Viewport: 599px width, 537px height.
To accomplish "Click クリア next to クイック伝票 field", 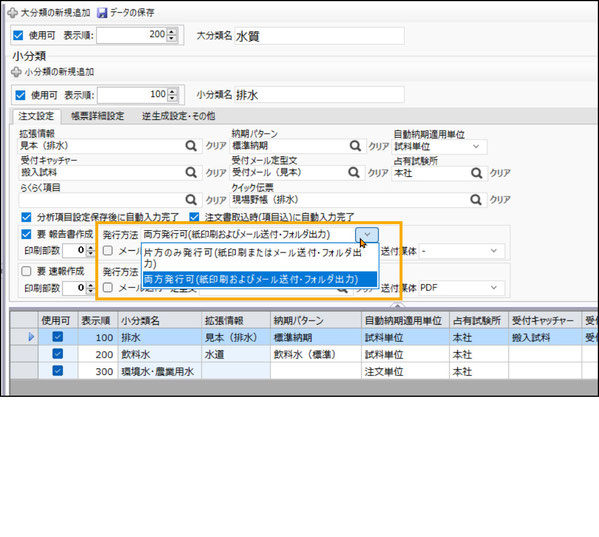I will click(x=500, y=199).
